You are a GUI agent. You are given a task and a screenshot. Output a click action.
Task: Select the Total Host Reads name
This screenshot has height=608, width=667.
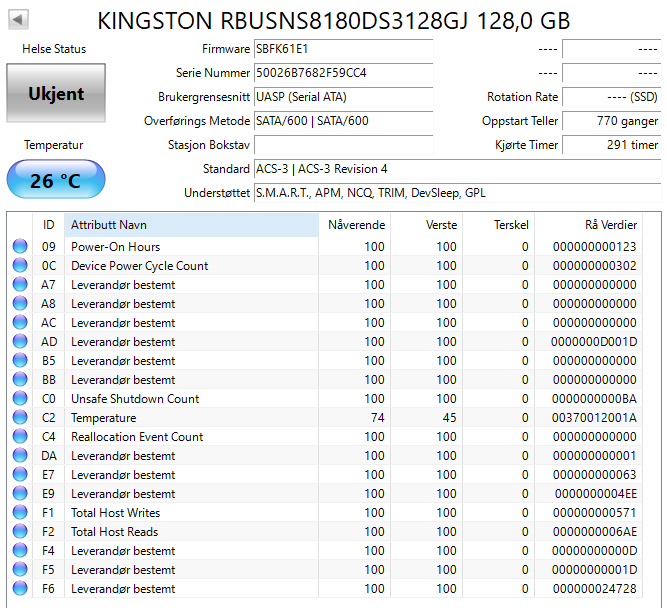[114, 532]
